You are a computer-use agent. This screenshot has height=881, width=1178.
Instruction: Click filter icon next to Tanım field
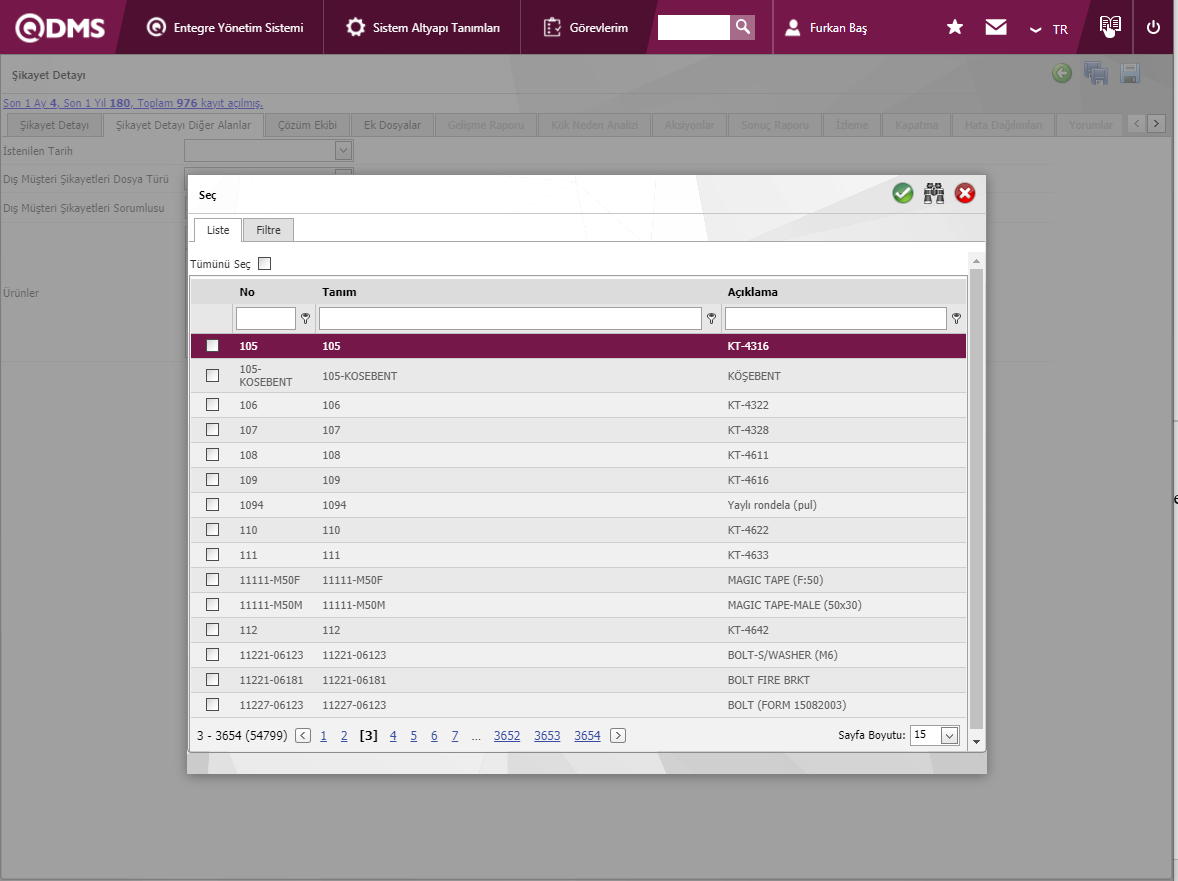(x=711, y=319)
